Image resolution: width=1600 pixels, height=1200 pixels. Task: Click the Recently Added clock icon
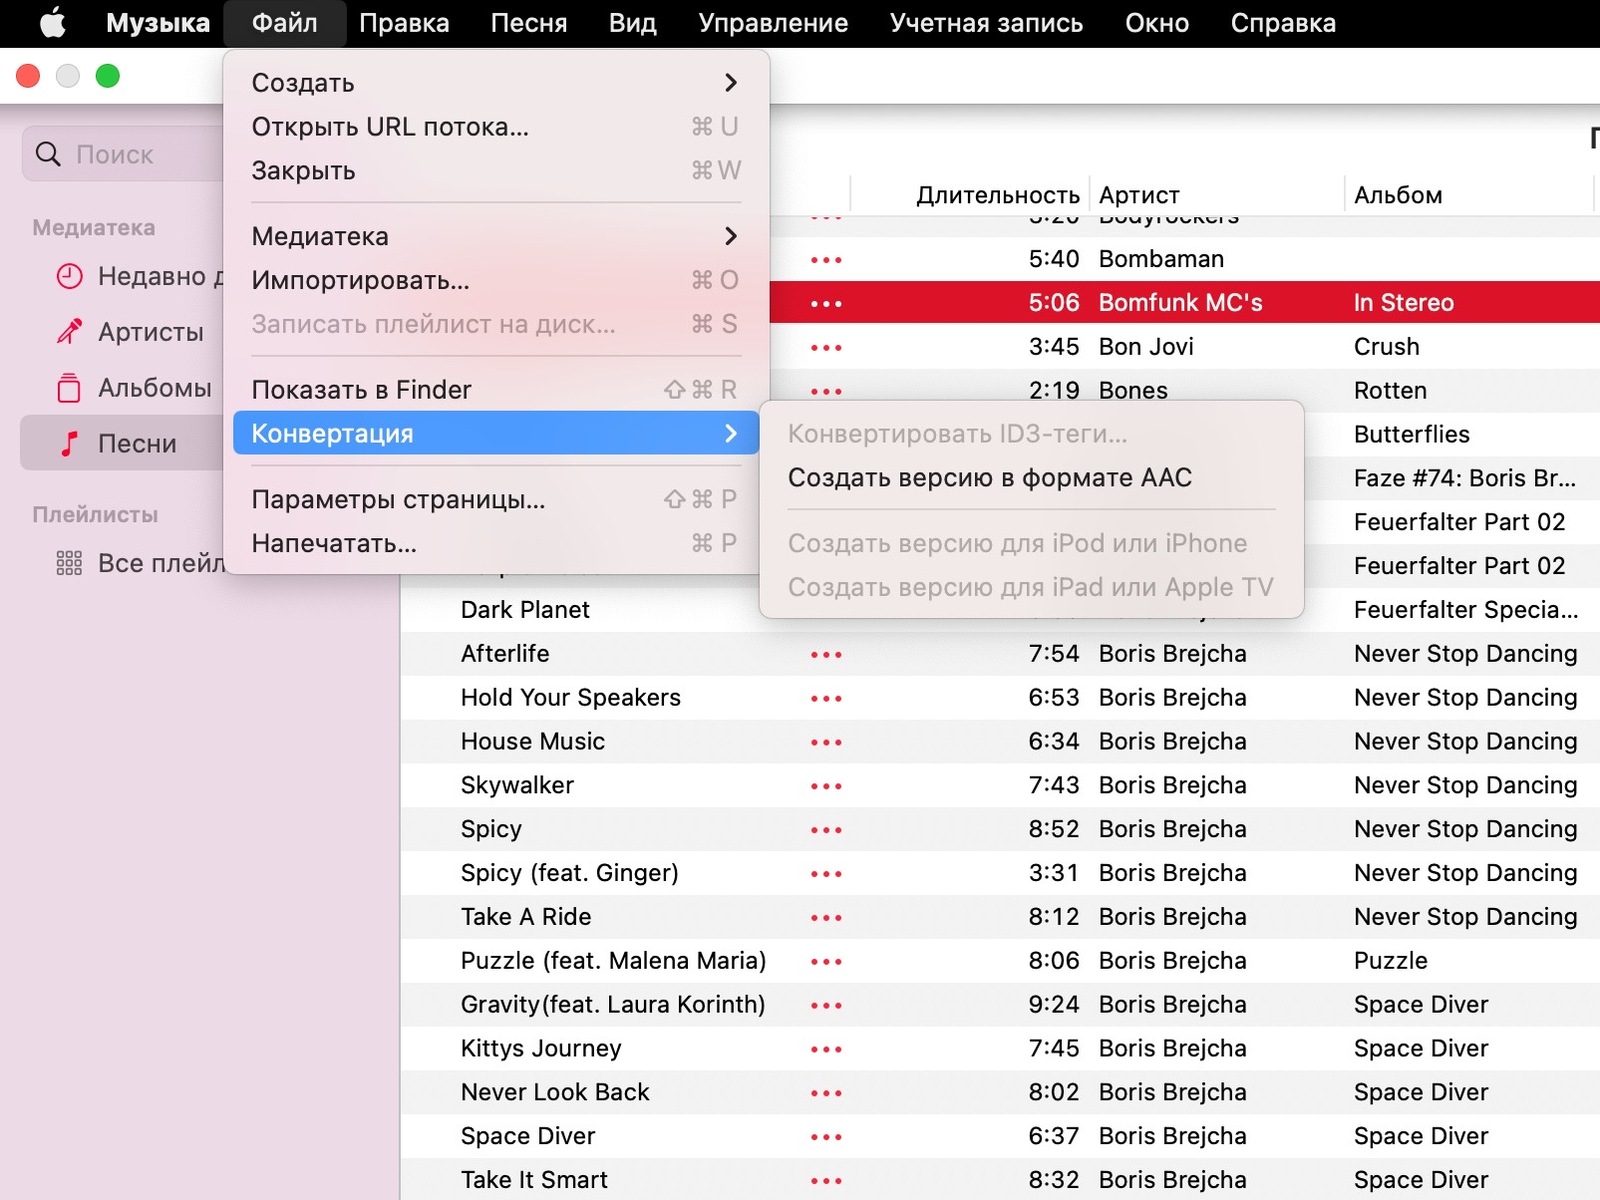pos(69,276)
